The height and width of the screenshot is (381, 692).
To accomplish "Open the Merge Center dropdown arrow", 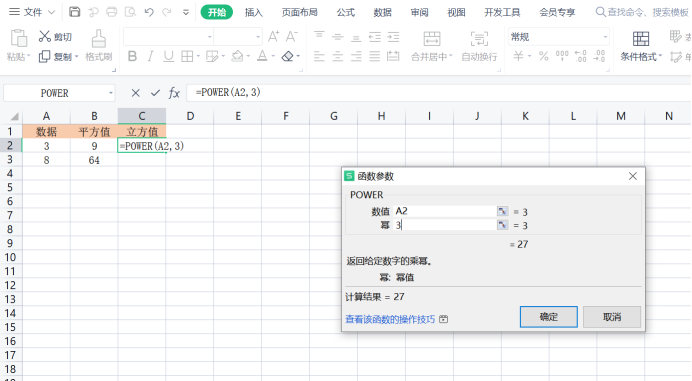I will pos(451,56).
